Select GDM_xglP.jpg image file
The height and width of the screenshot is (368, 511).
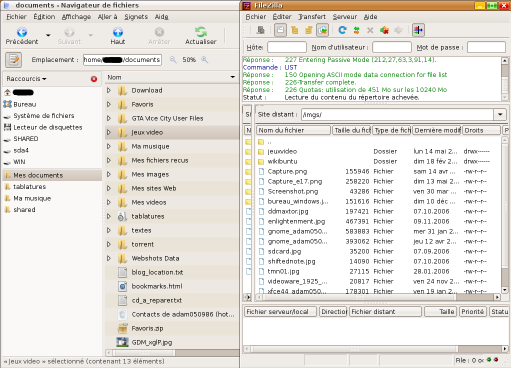pyautogui.click(x=152, y=342)
